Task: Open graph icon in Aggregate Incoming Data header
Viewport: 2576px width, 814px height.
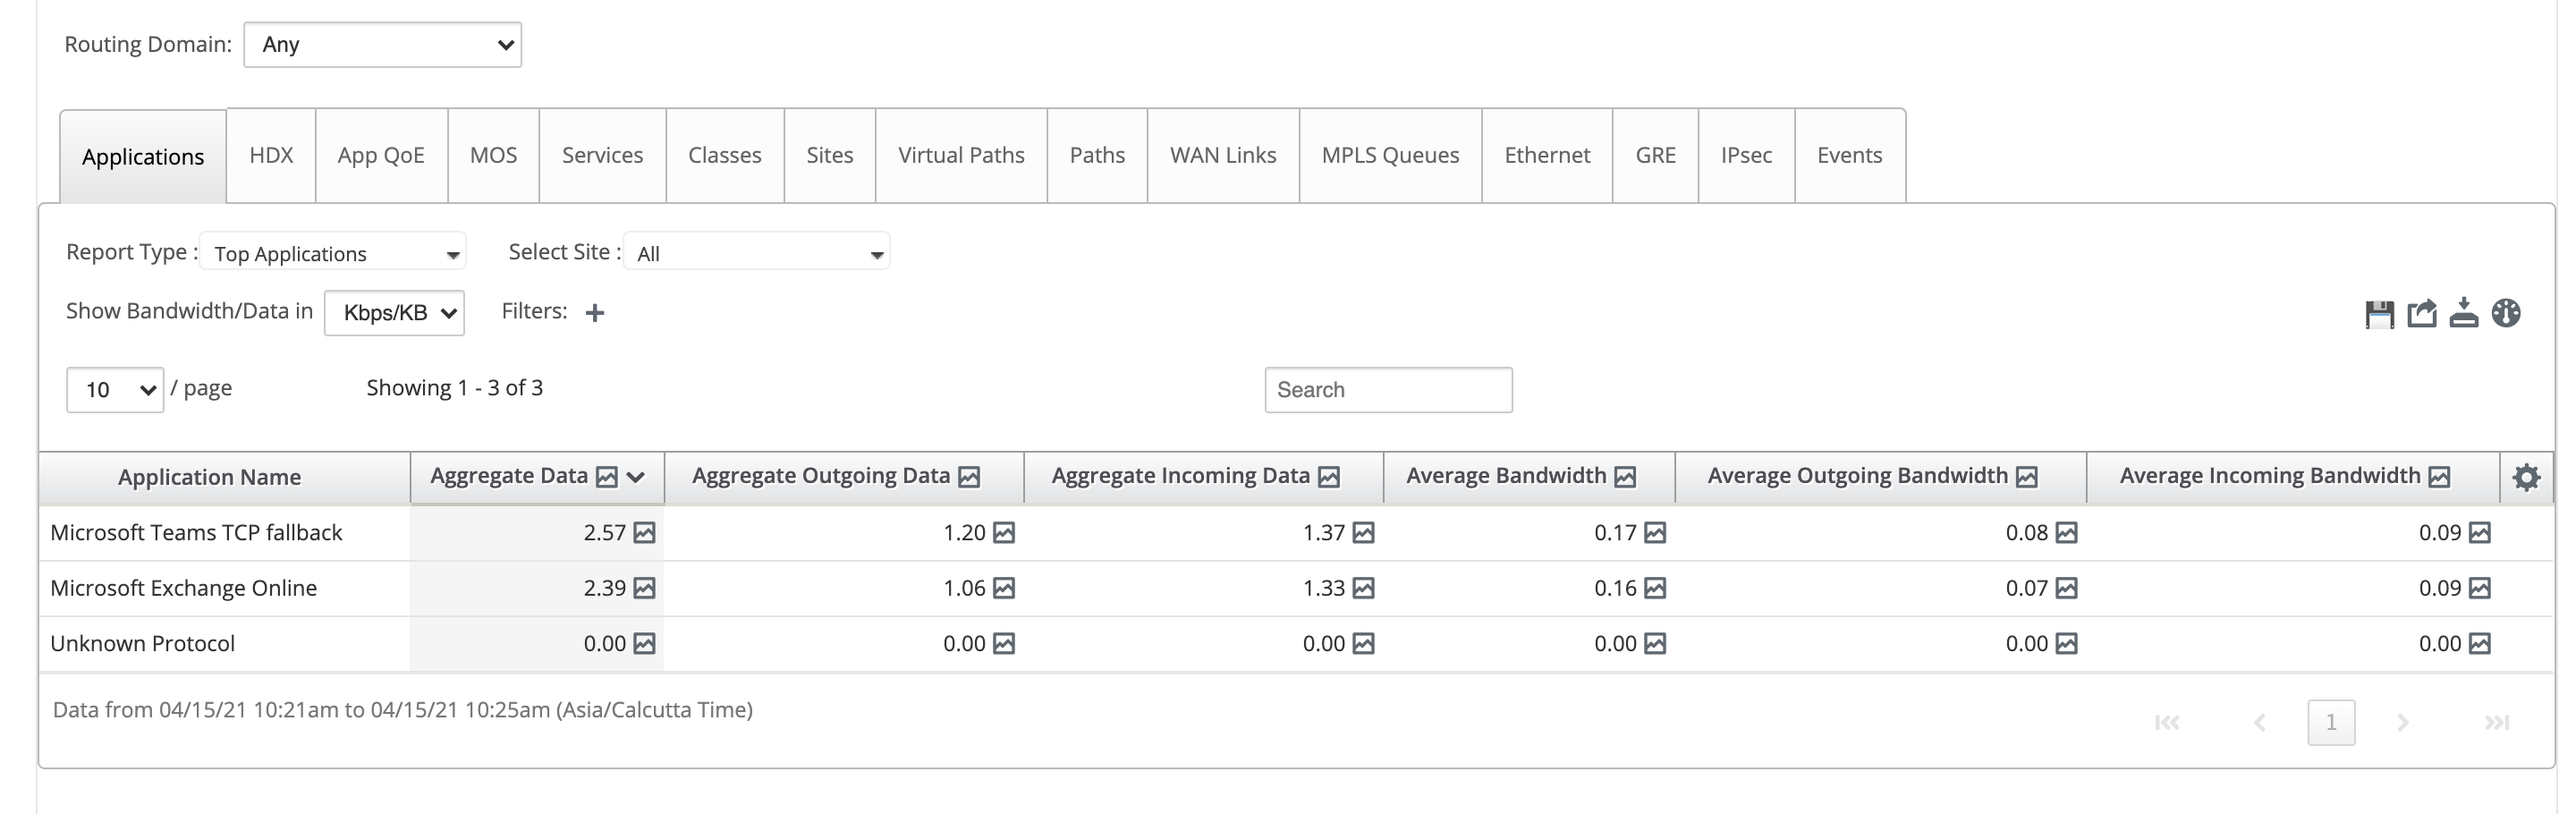Action: [1329, 477]
